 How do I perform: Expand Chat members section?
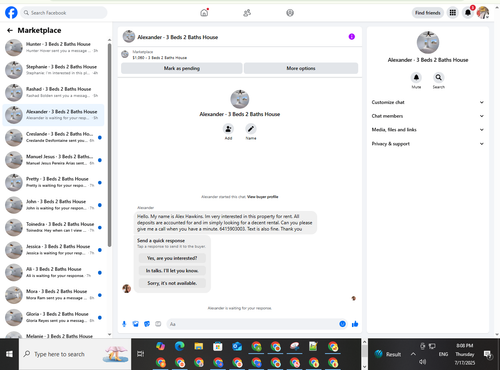click(428, 116)
